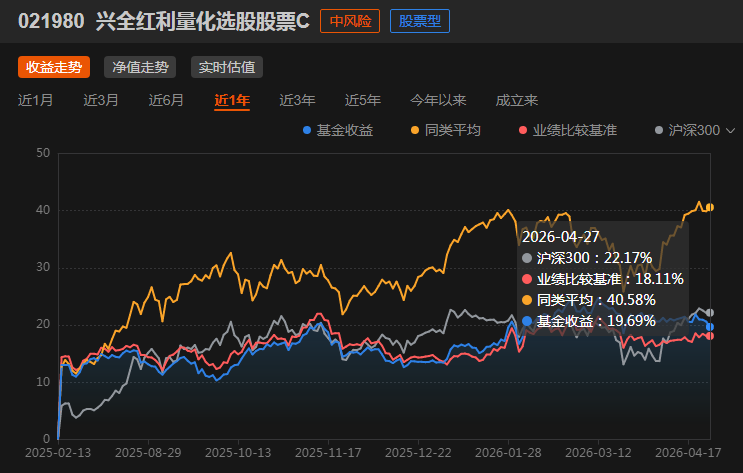Screen dimensions: 743x473
Task: Select the 近3月 time range
Action: pyautogui.click(x=101, y=100)
